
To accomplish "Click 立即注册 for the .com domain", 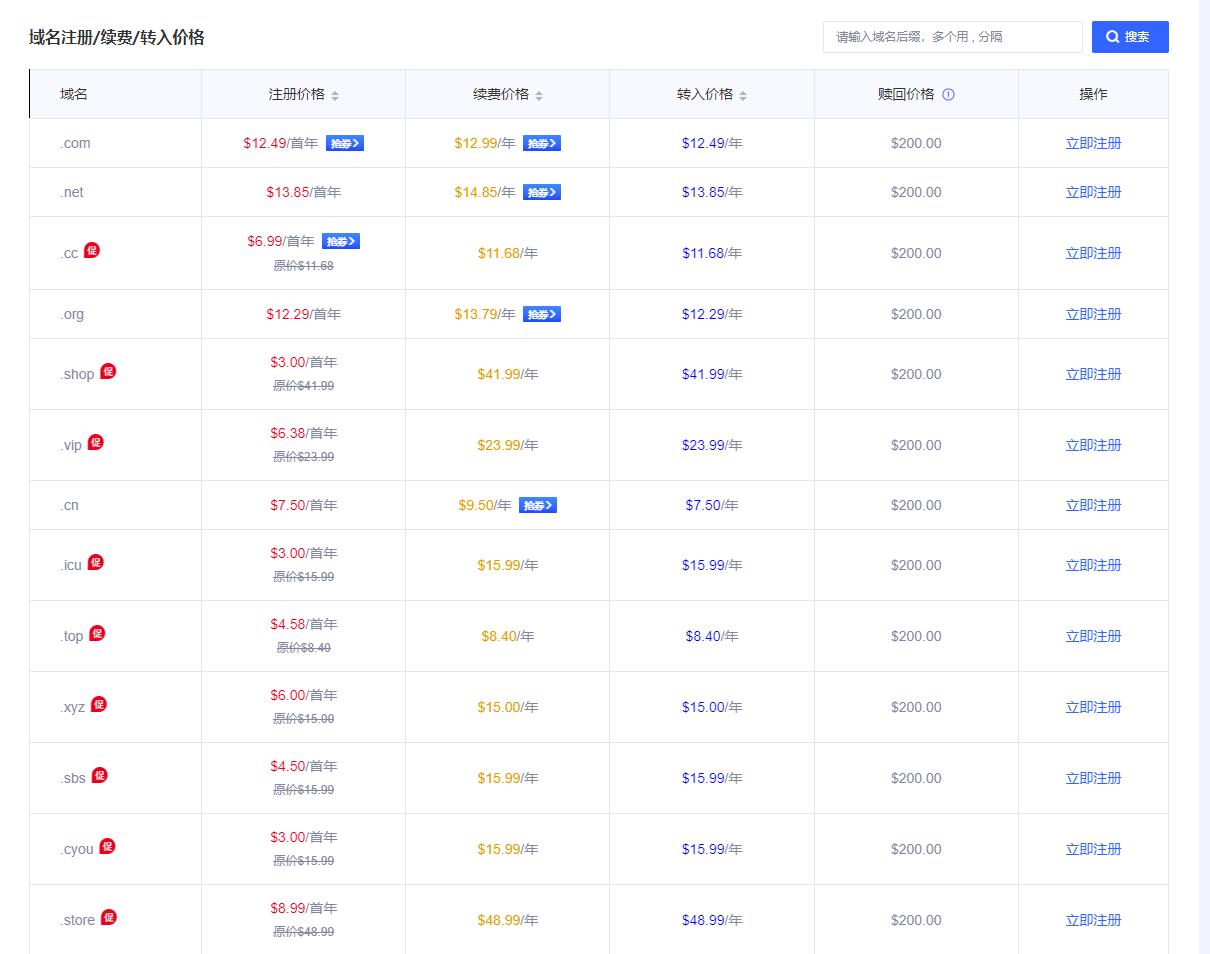I will tap(1093, 144).
